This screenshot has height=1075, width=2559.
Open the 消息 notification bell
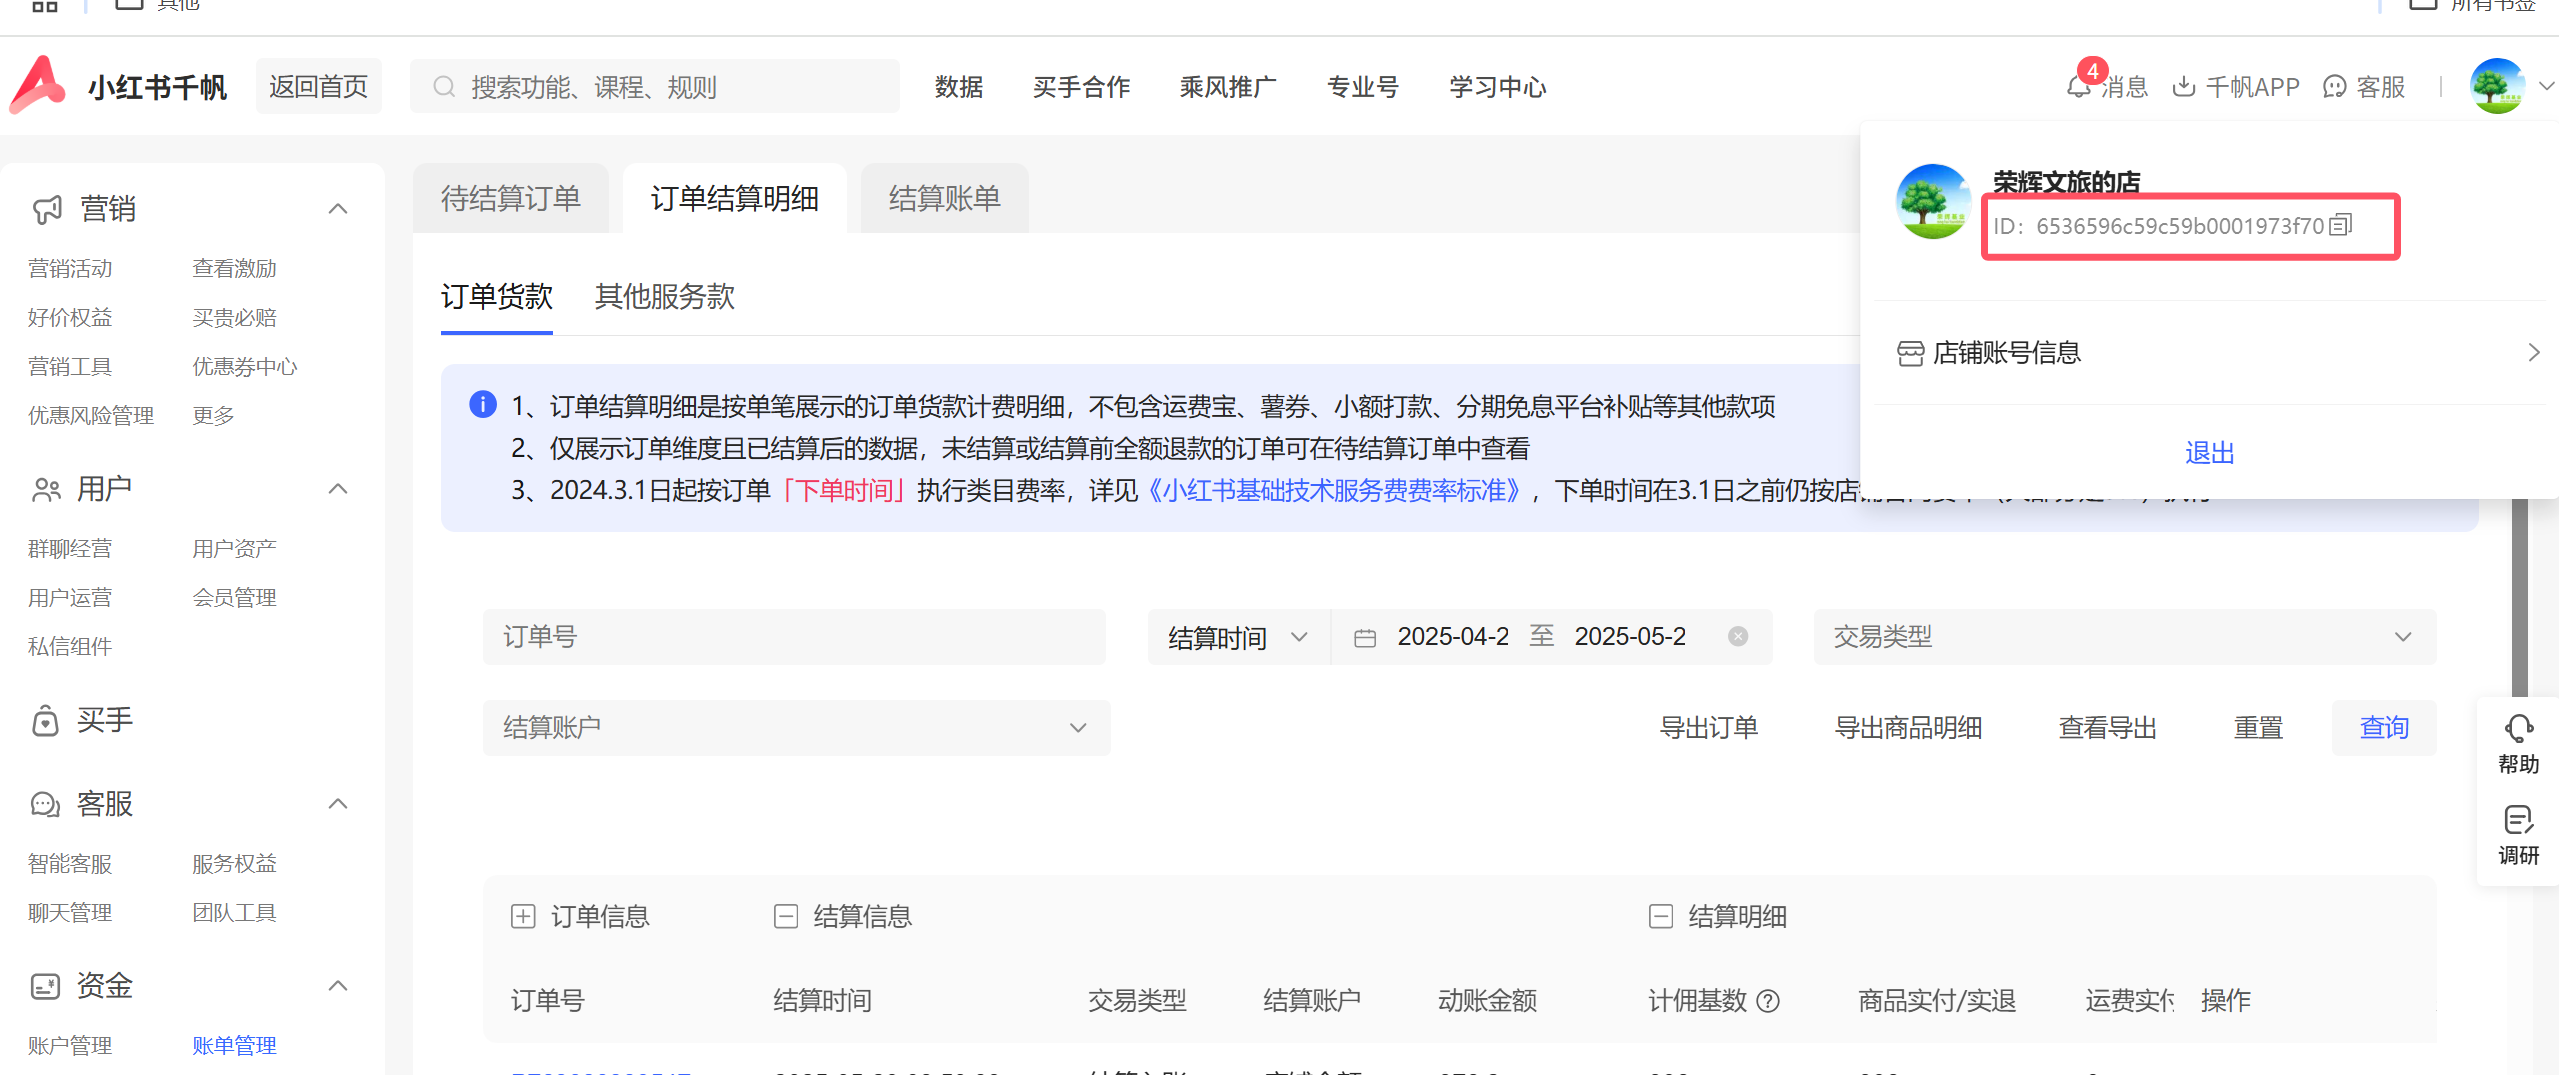click(2078, 87)
